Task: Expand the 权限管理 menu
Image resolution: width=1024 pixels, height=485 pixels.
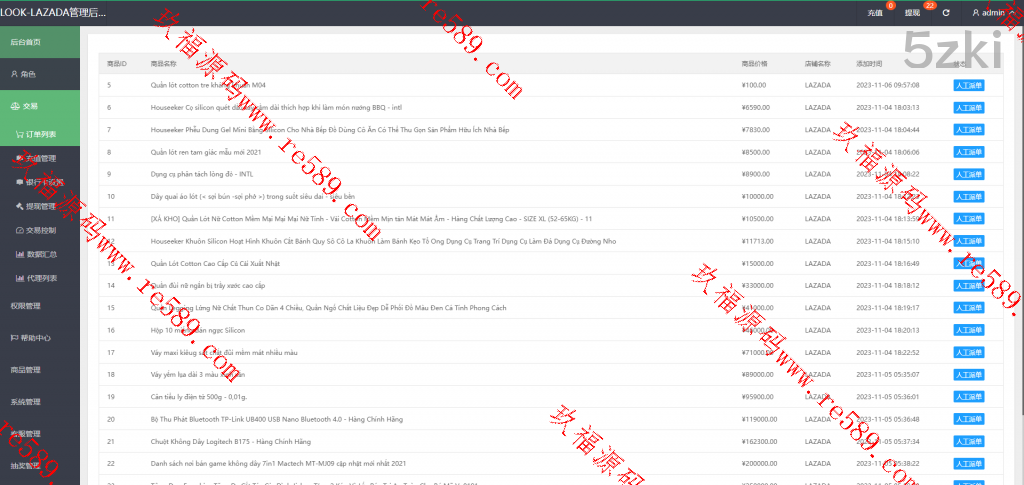Action: pyautogui.click(x=26, y=306)
